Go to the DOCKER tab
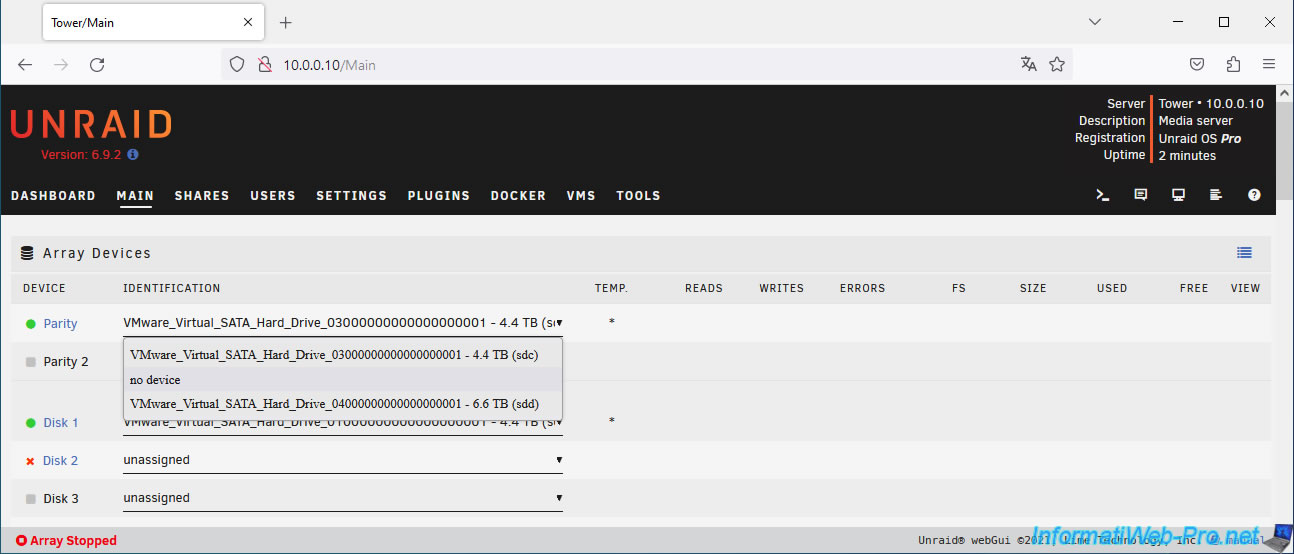 point(518,196)
